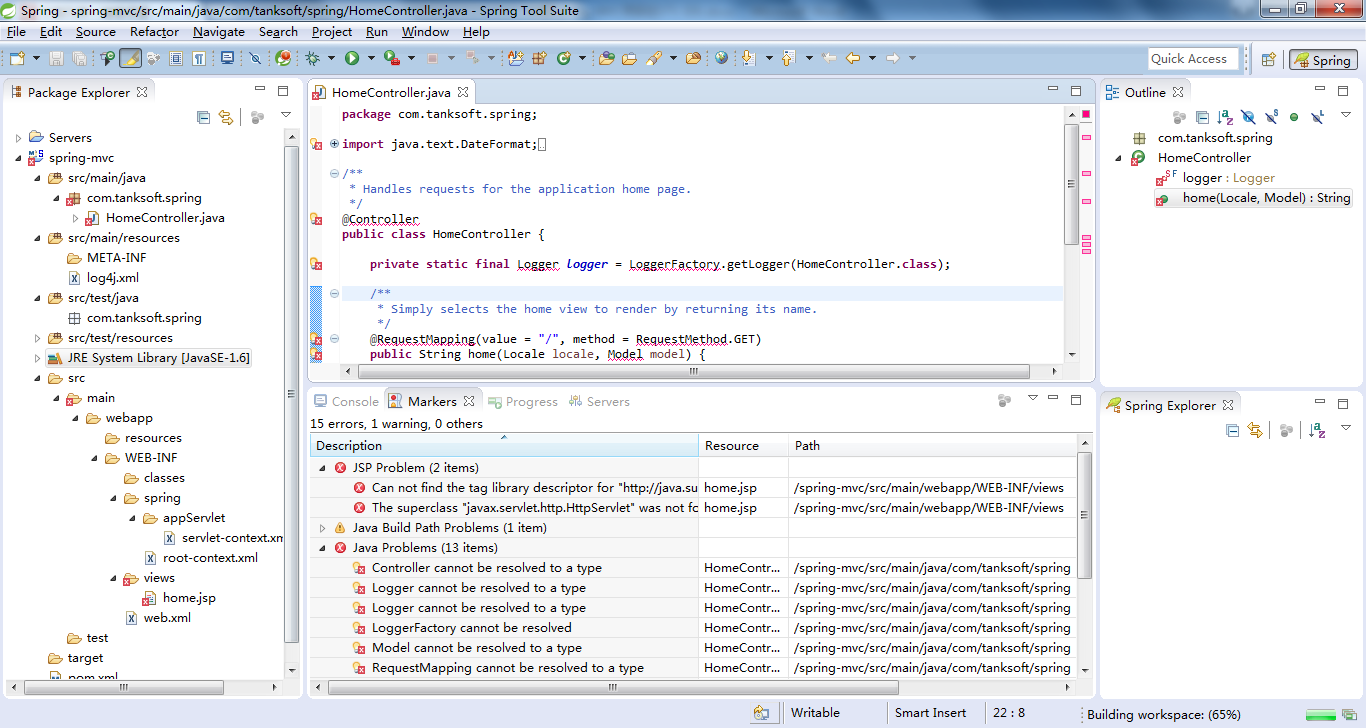Click error marker beside @Controller line
This screenshot has width=1366, height=728.
(316, 219)
